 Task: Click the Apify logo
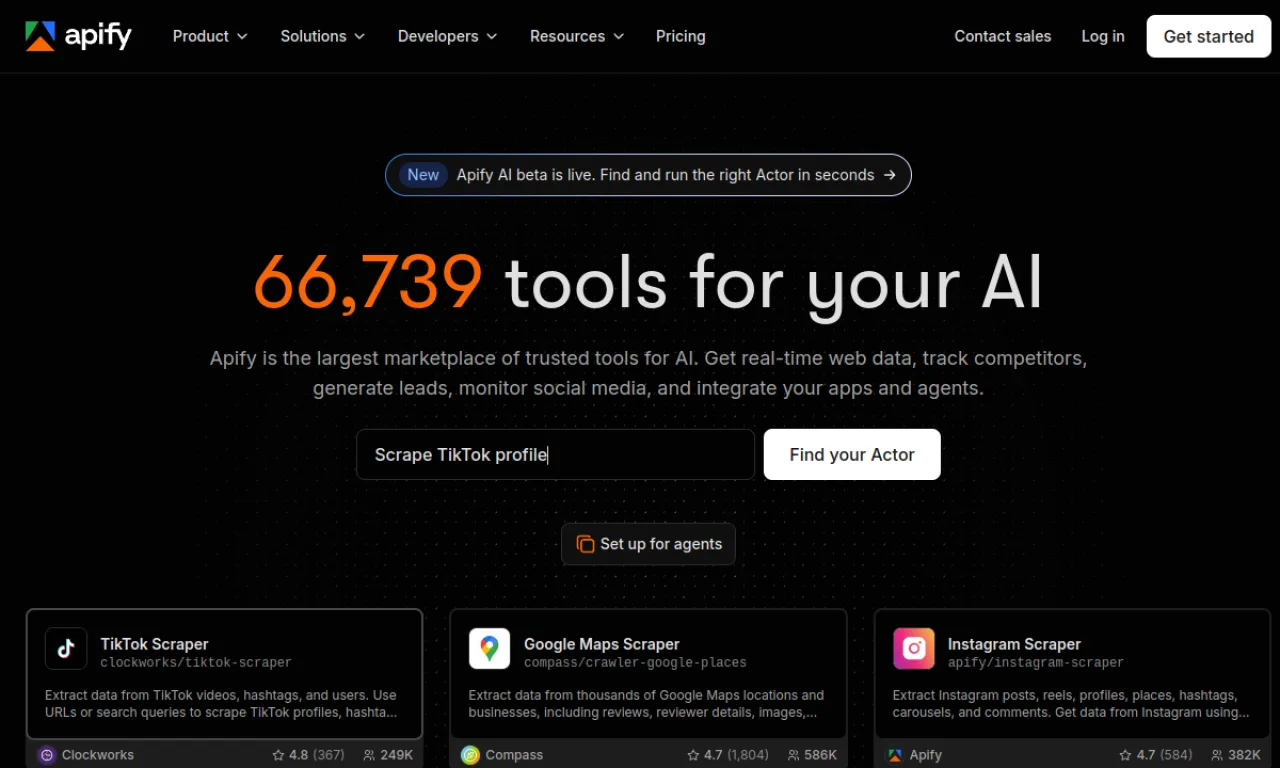[78, 36]
